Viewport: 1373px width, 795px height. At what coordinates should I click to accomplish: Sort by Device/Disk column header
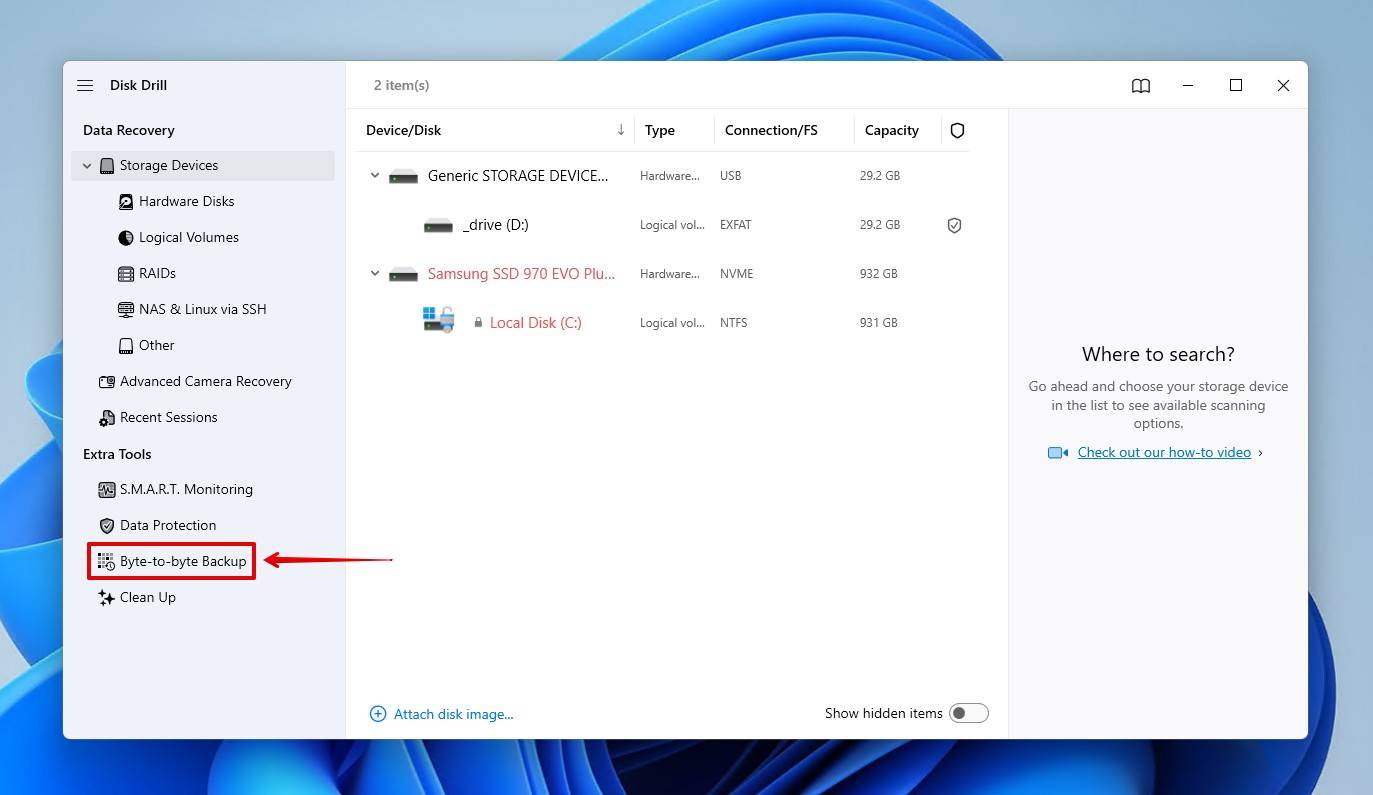(403, 131)
